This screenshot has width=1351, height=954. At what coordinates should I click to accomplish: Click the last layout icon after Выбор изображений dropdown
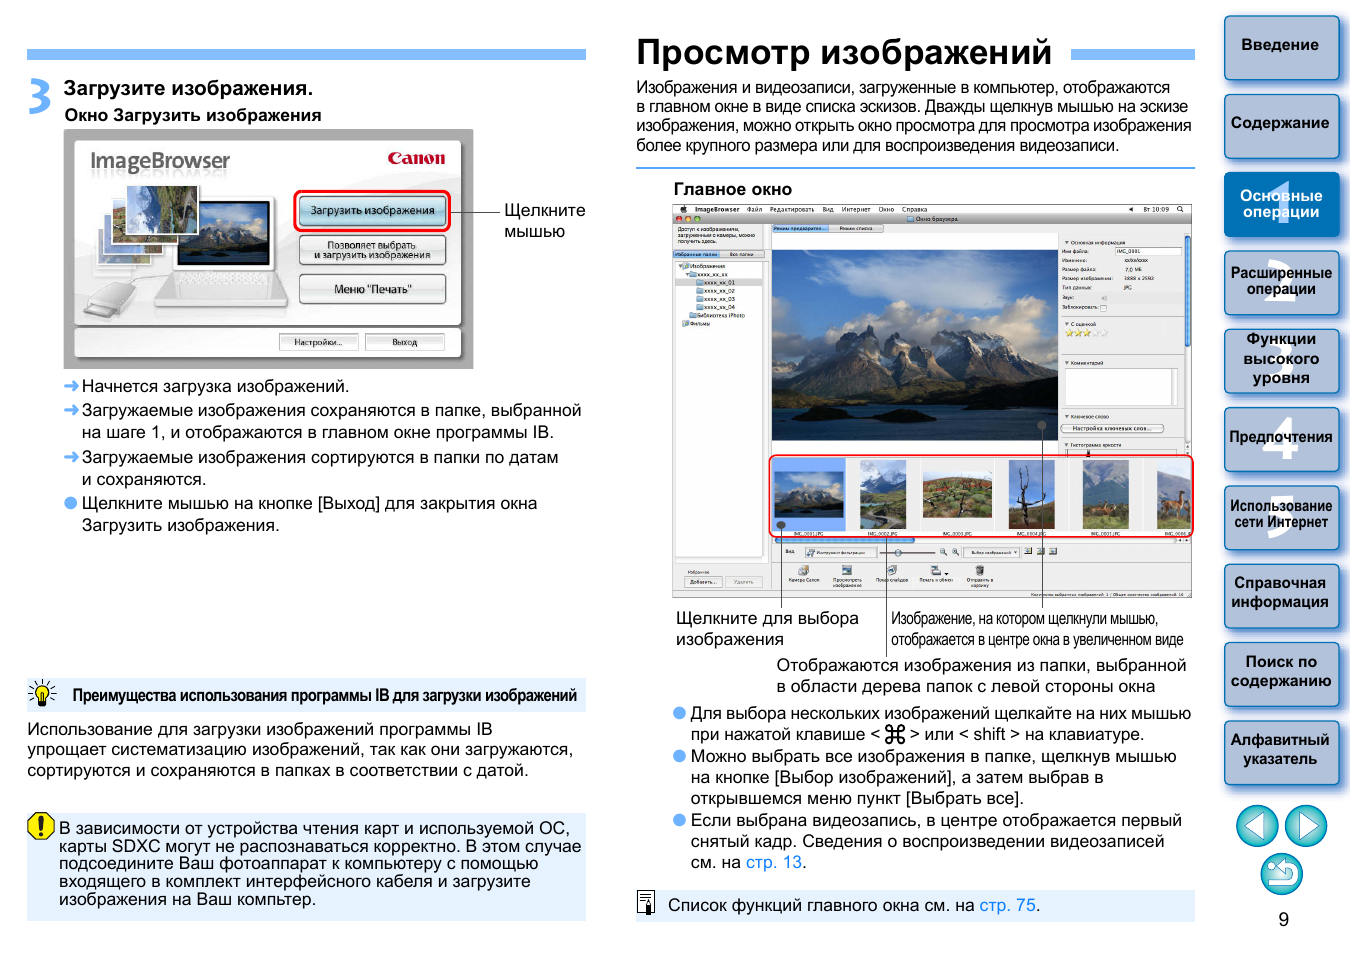point(1053,551)
